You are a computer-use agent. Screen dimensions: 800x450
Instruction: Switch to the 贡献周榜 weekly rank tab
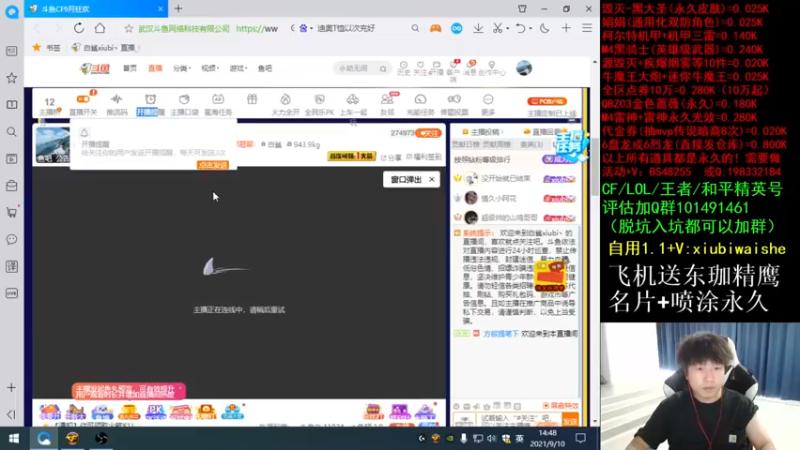[496, 145]
